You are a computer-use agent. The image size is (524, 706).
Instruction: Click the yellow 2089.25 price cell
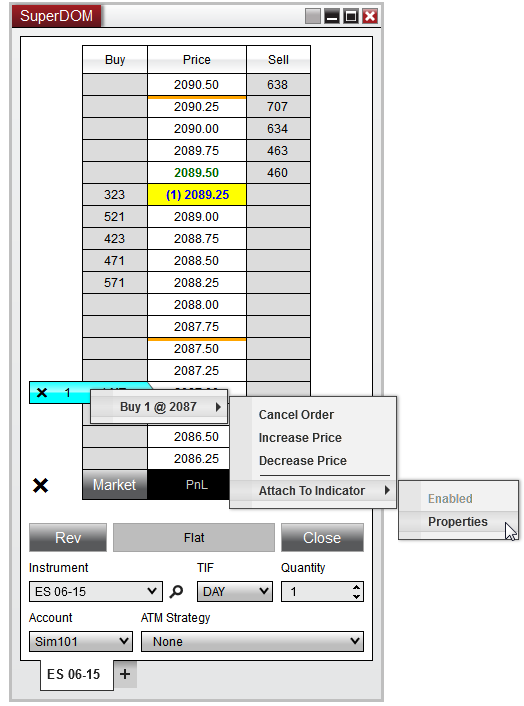tap(197, 195)
